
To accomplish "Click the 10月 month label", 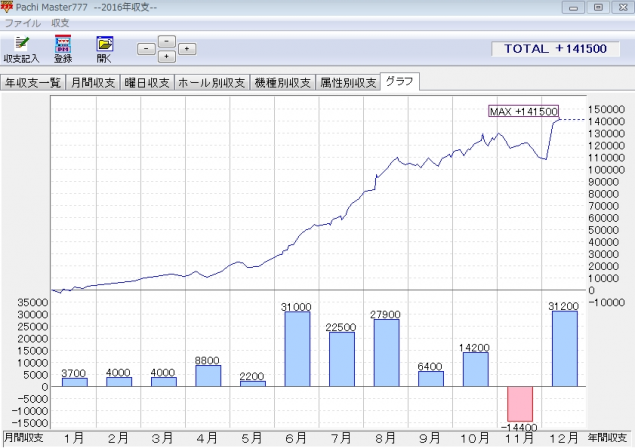I will 475,438.
